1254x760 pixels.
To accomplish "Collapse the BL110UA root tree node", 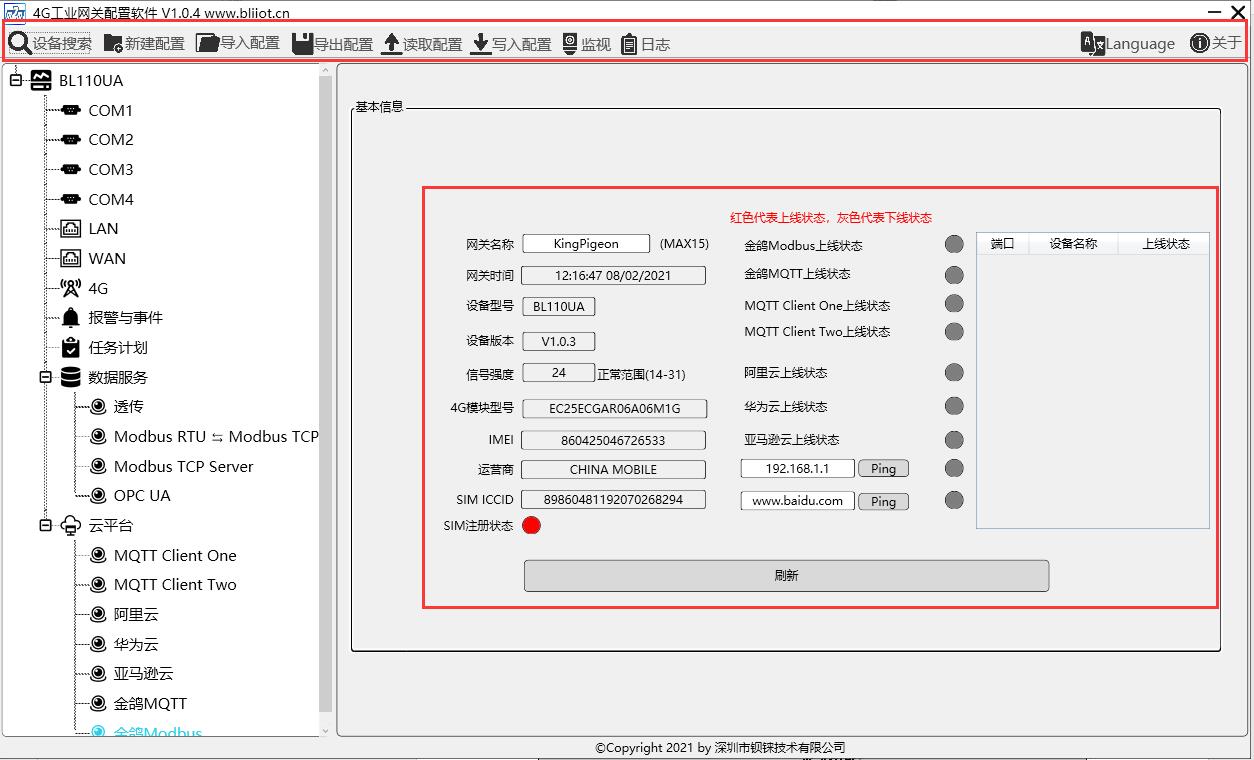I will pos(16,81).
